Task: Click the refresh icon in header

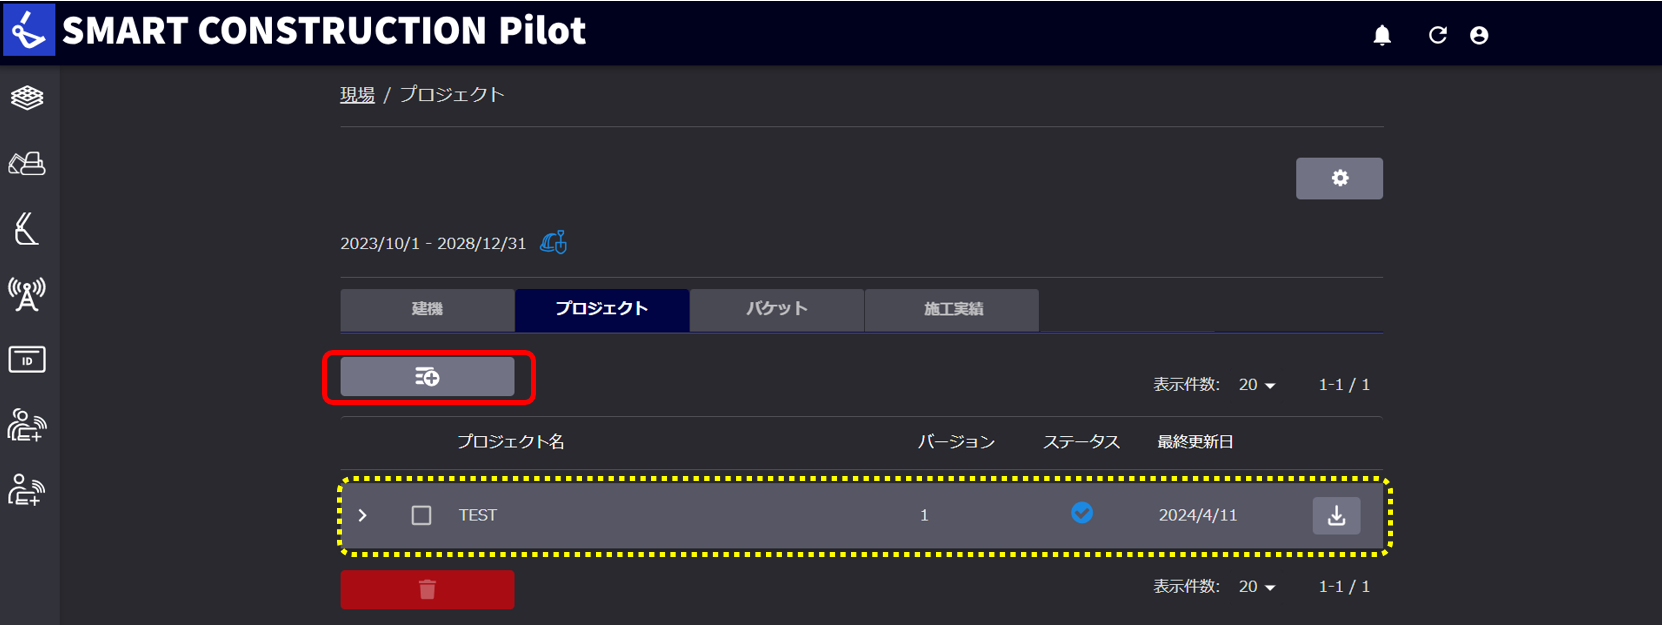Action: pyautogui.click(x=1438, y=35)
